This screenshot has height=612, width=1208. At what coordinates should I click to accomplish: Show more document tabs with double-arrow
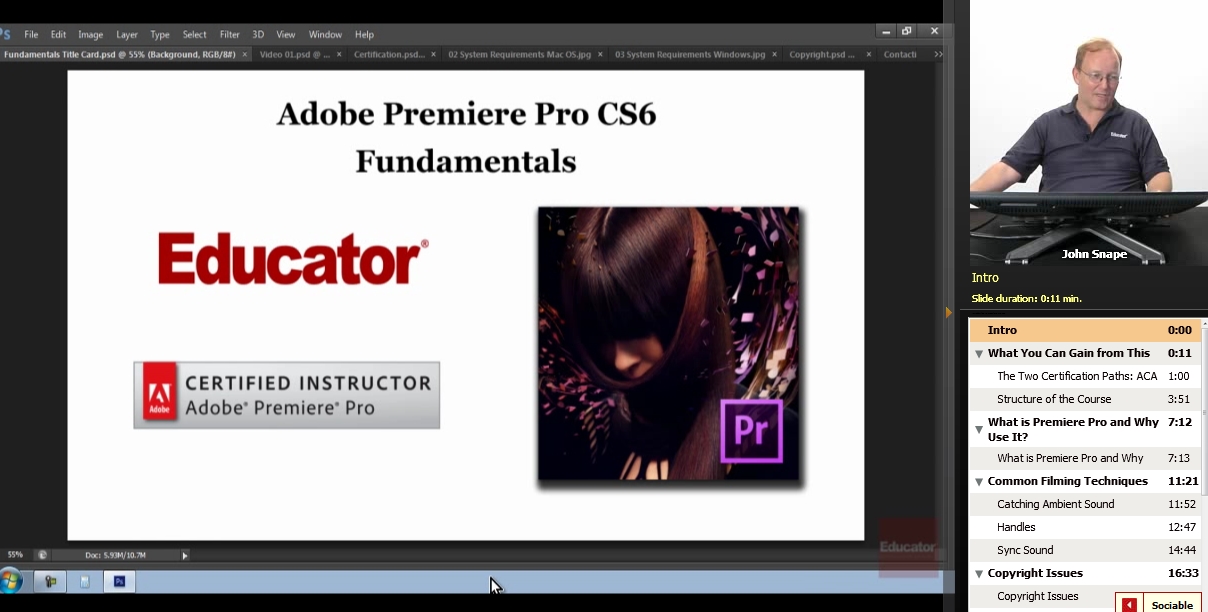(x=937, y=54)
